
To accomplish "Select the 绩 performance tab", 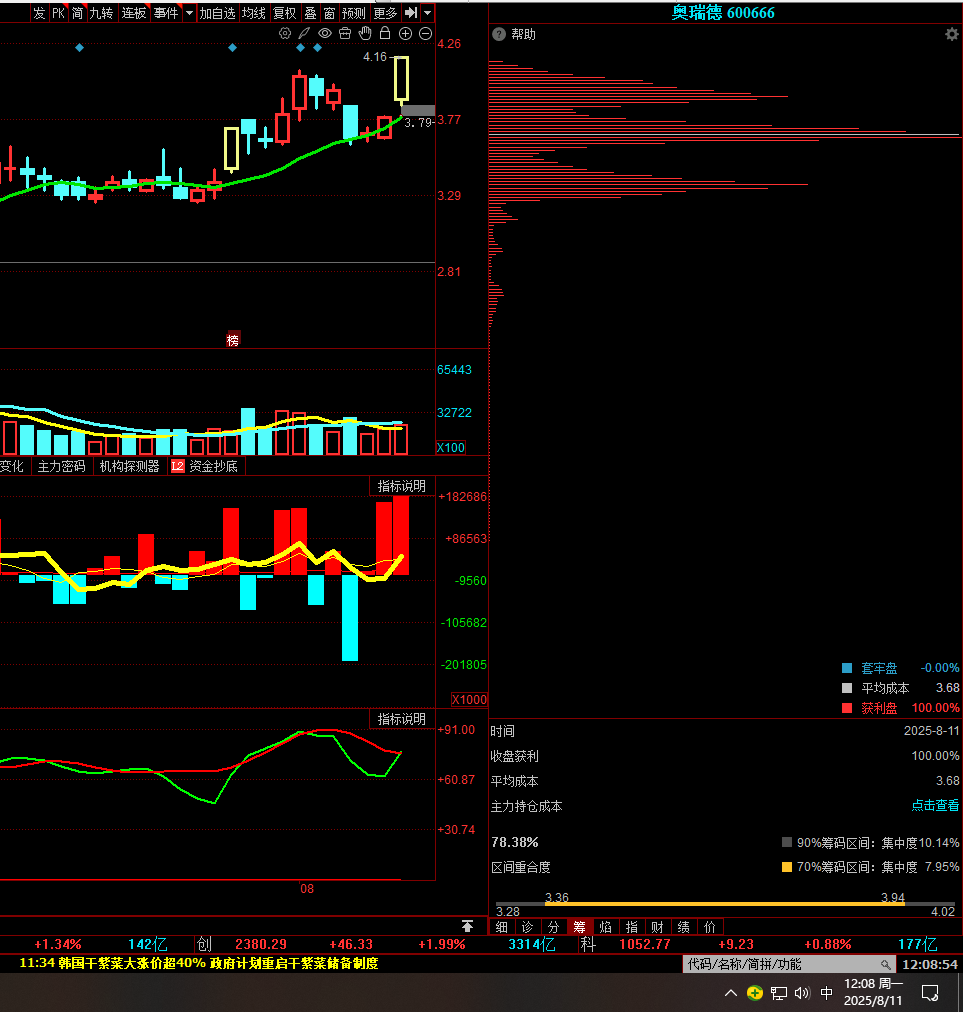I will click(684, 927).
